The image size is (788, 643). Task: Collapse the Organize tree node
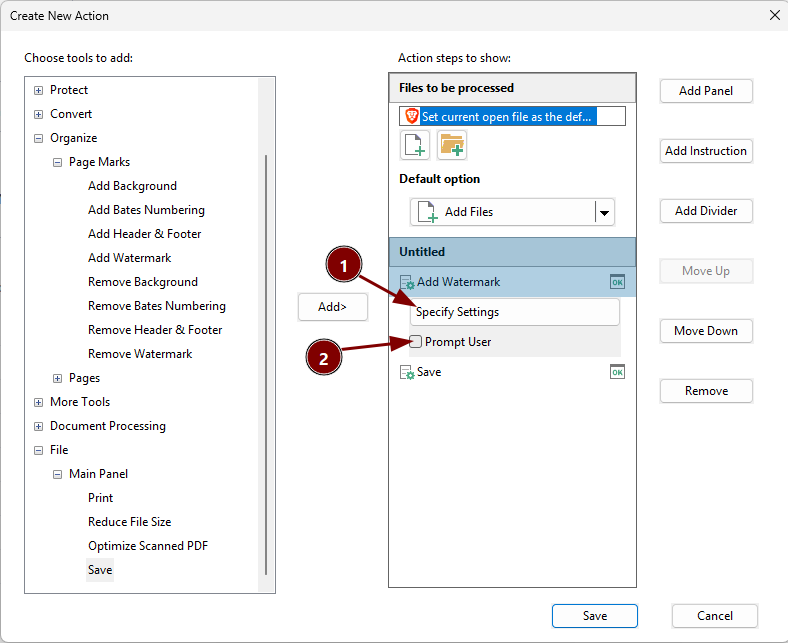pos(38,138)
